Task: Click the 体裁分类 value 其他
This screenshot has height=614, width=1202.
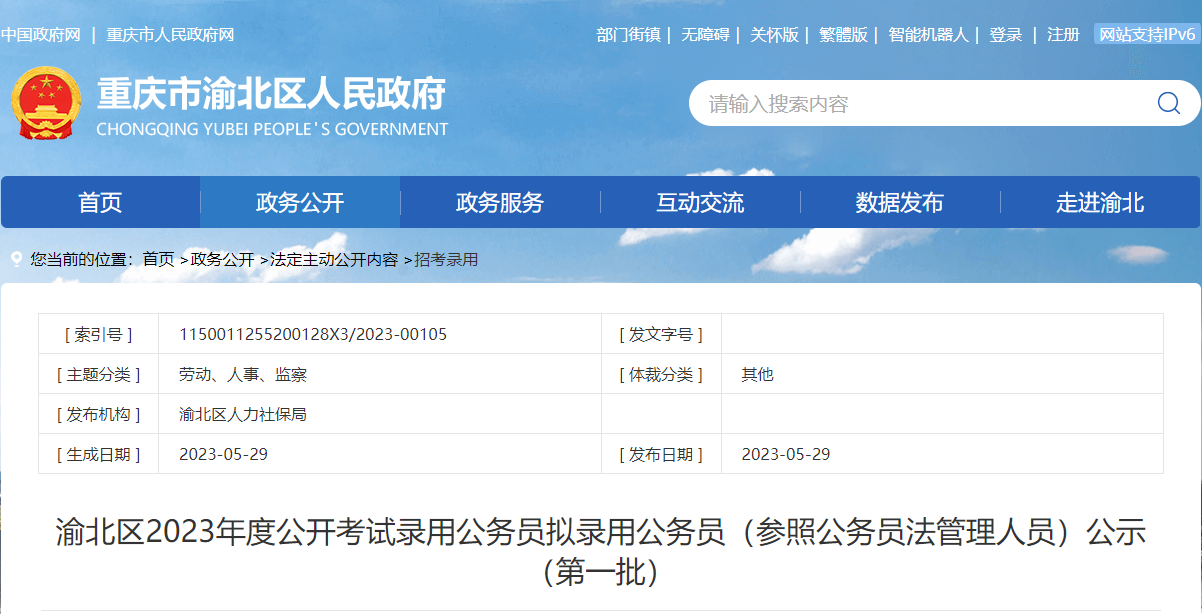Action: [x=757, y=374]
